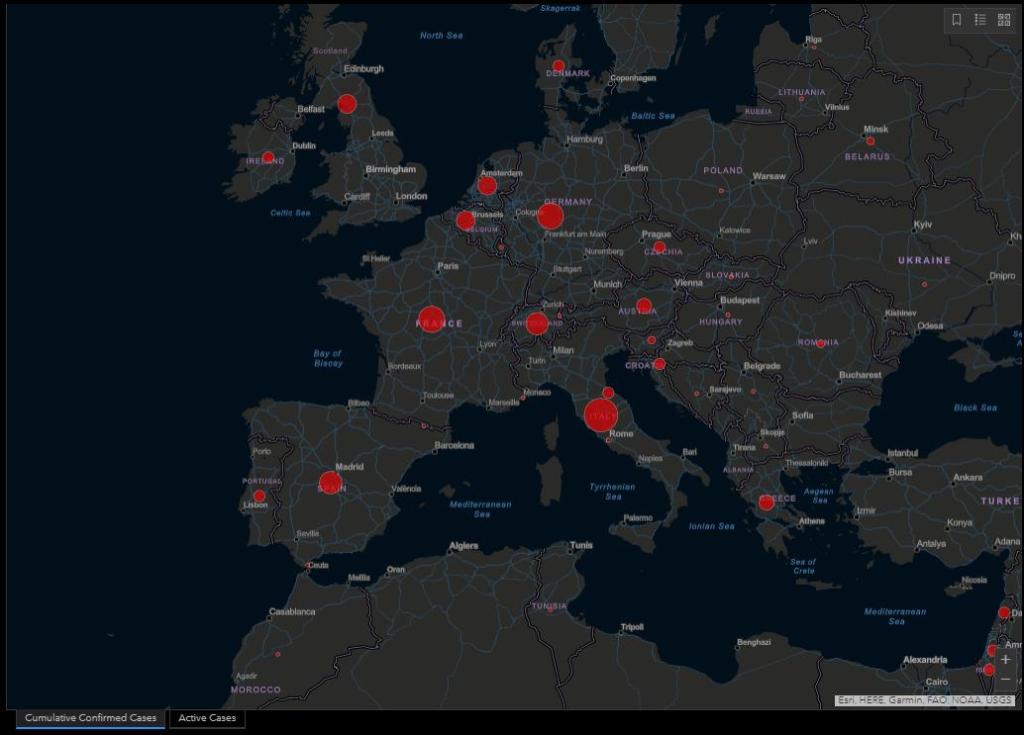
Task: Select the red case marker on France
Action: [431, 320]
